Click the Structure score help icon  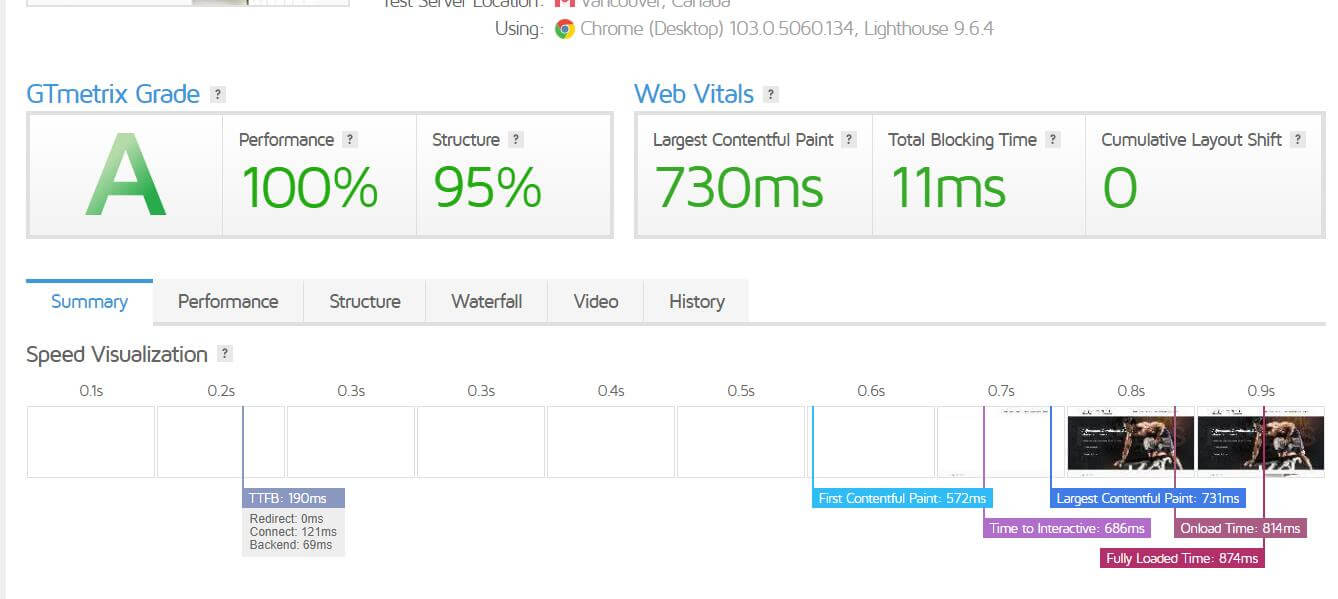tap(515, 140)
